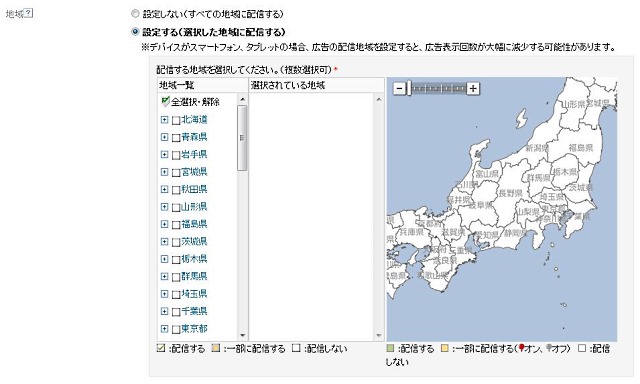Image resolution: width=640 pixels, height=384 pixels.
Task: Expand the 群馬県 tree node
Action: click(x=164, y=277)
